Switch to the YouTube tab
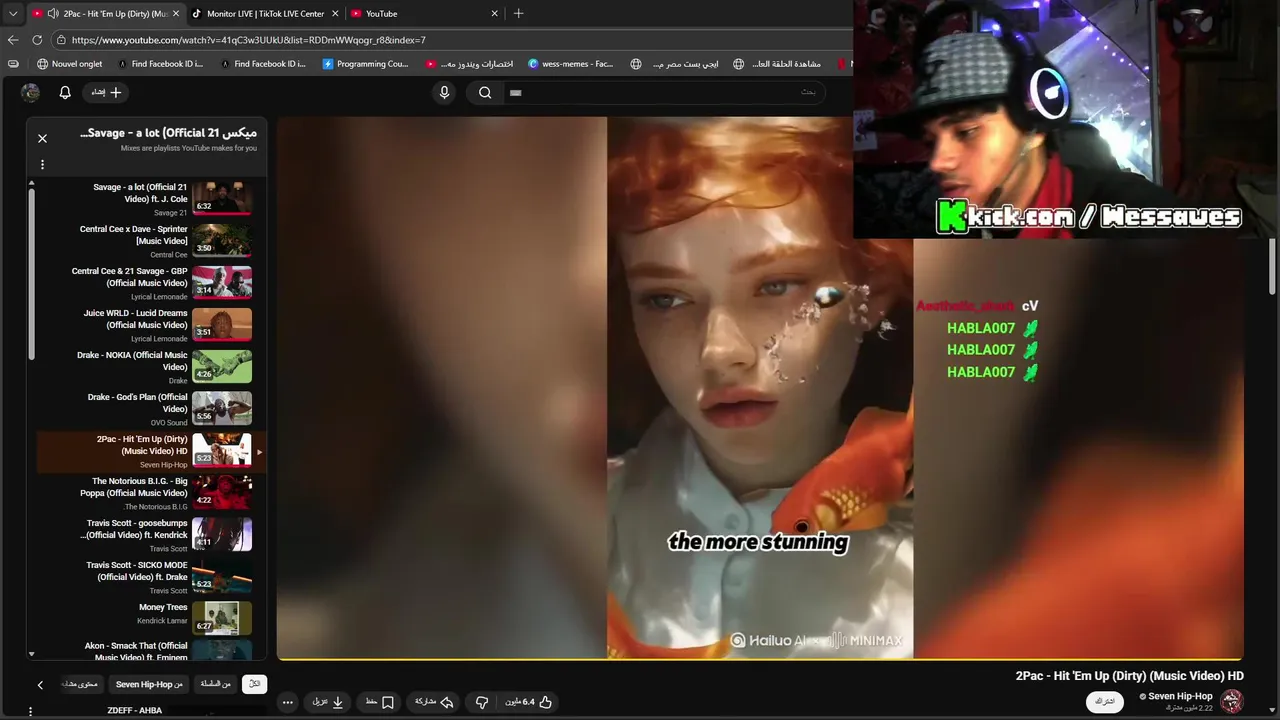1280x720 pixels. point(423,14)
